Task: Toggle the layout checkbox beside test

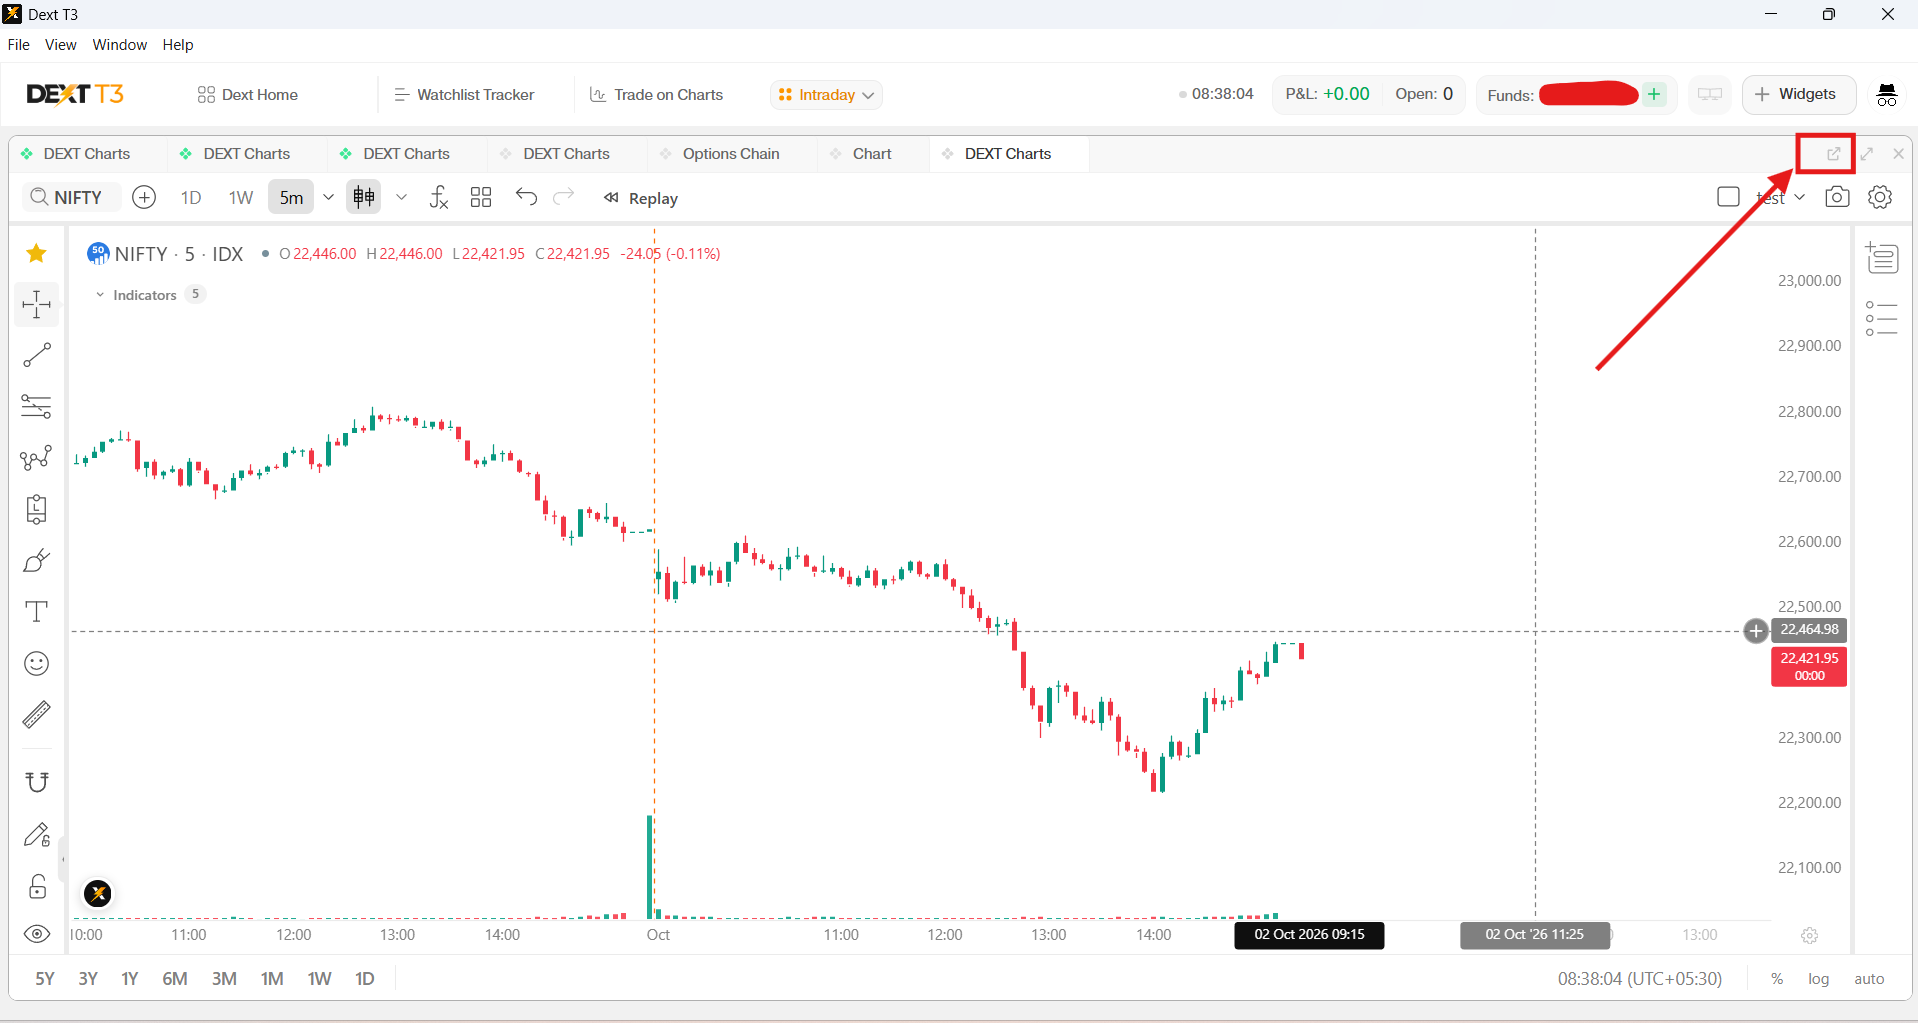Action: (x=1728, y=197)
